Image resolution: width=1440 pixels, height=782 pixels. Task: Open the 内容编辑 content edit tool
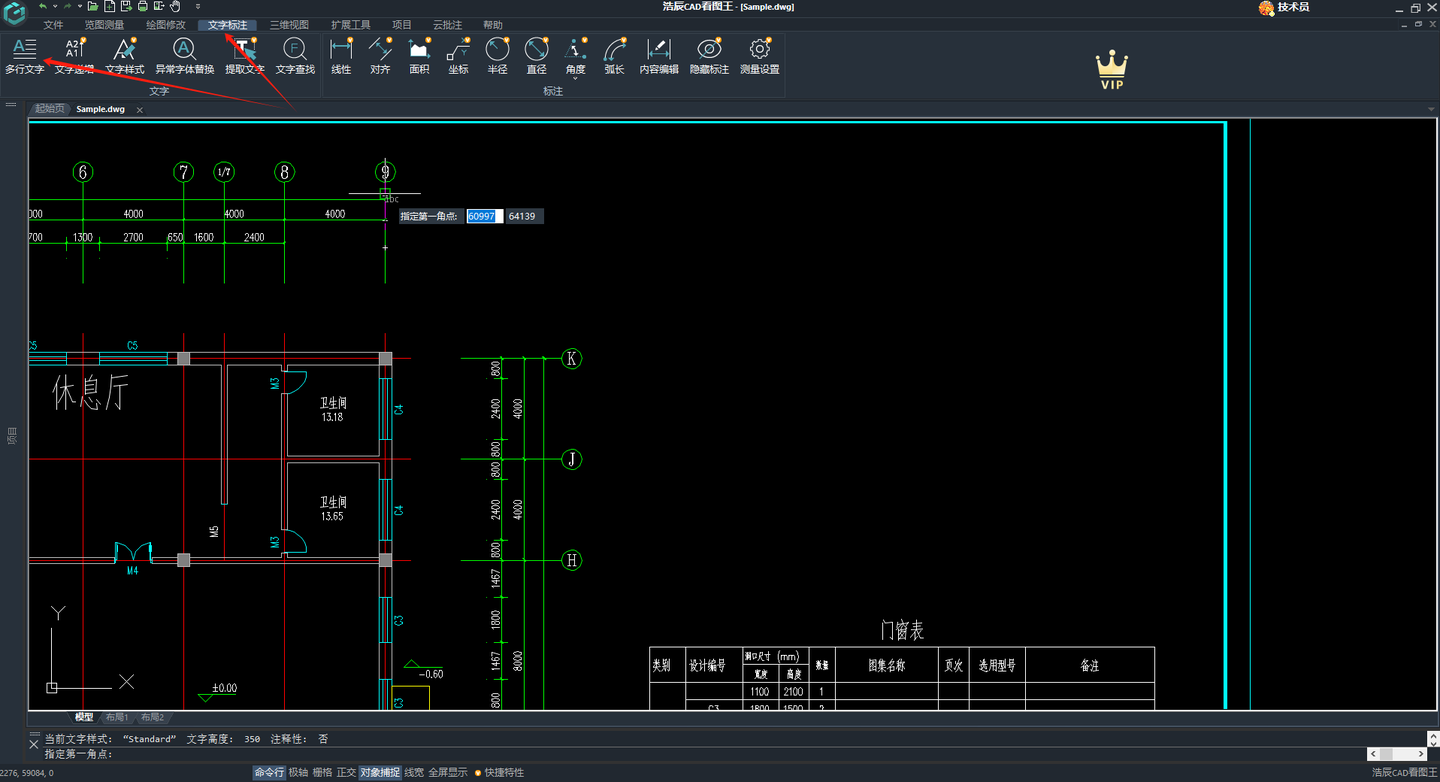pos(659,56)
